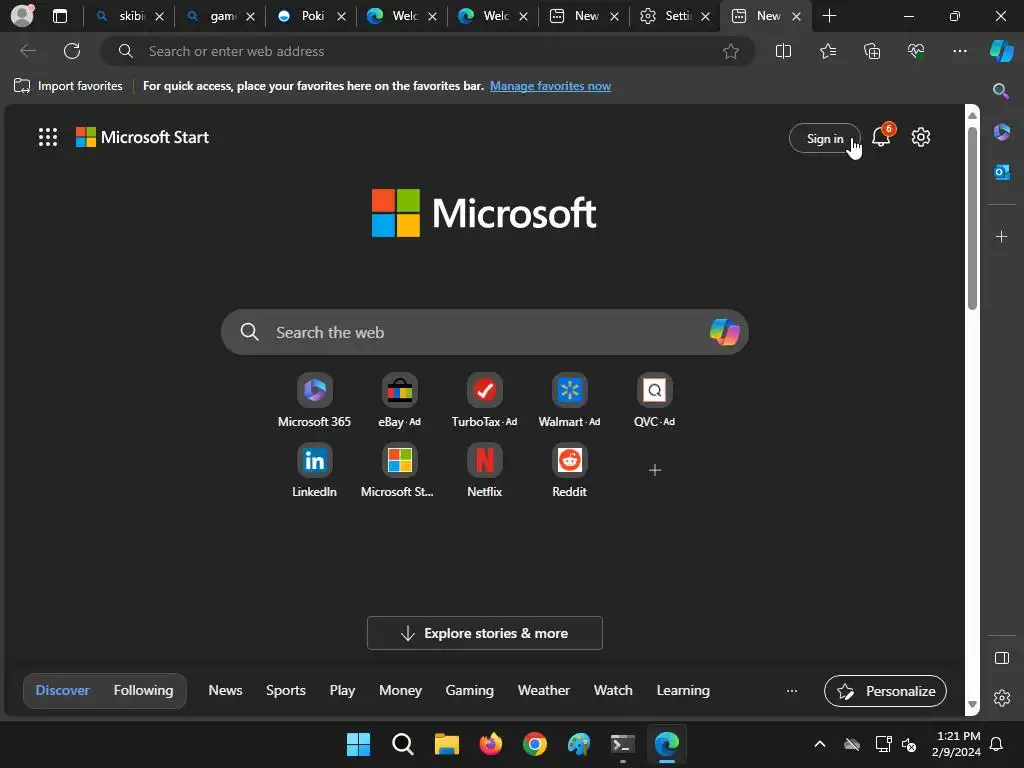The height and width of the screenshot is (768, 1024).
Task: Open File Explorer from taskbar
Action: pyautogui.click(x=447, y=744)
